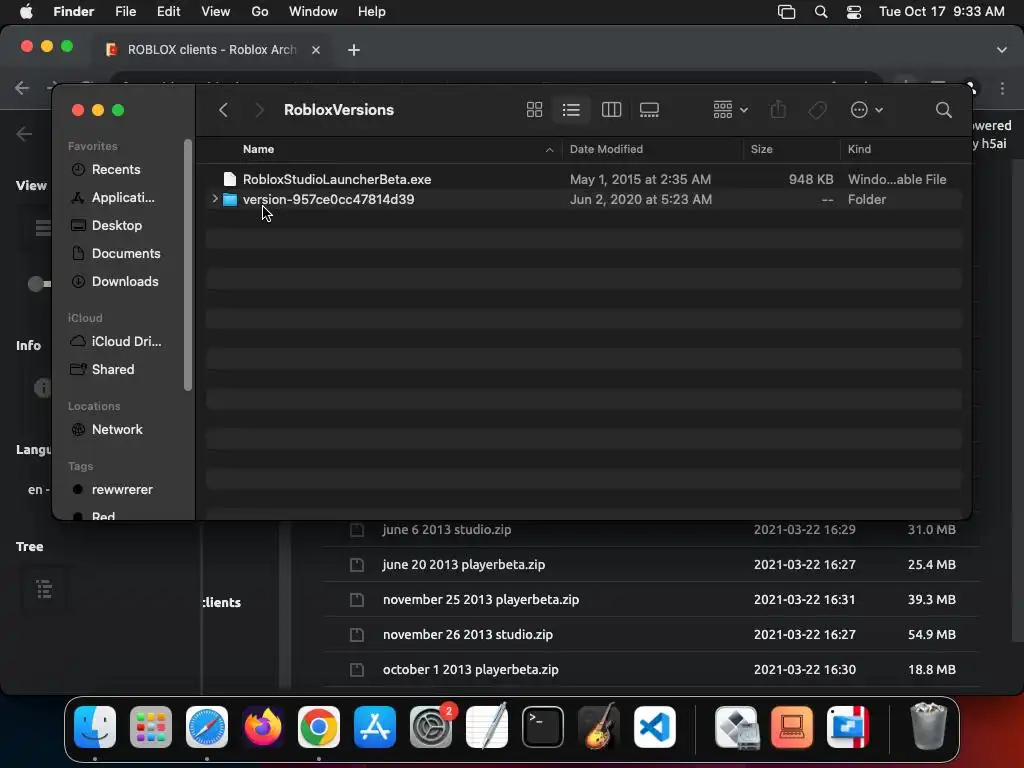Sort by Size column header
The image size is (1024, 768).
tap(761, 149)
